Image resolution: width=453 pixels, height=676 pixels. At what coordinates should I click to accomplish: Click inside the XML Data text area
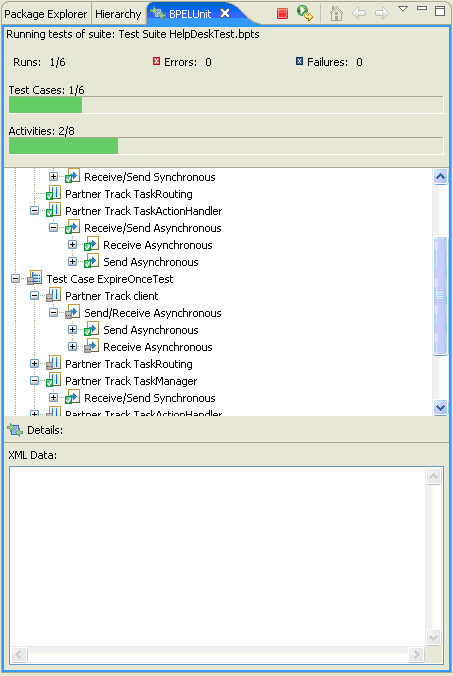point(218,557)
